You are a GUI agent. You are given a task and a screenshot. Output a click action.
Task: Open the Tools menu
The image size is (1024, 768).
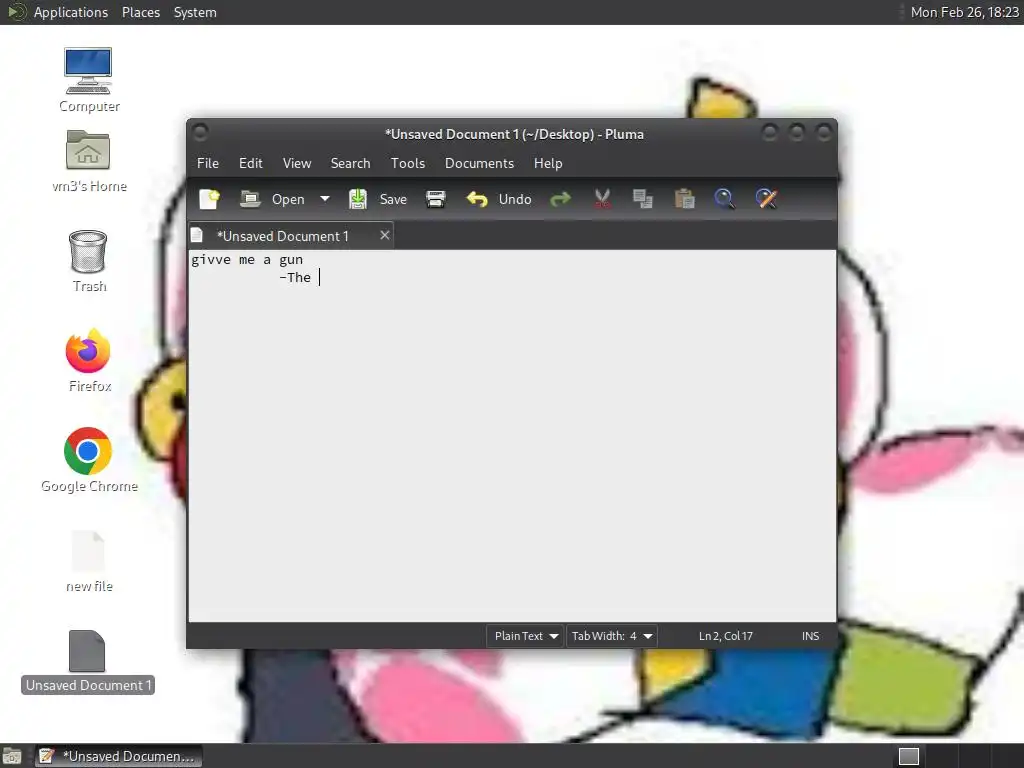tap(408, 163)
